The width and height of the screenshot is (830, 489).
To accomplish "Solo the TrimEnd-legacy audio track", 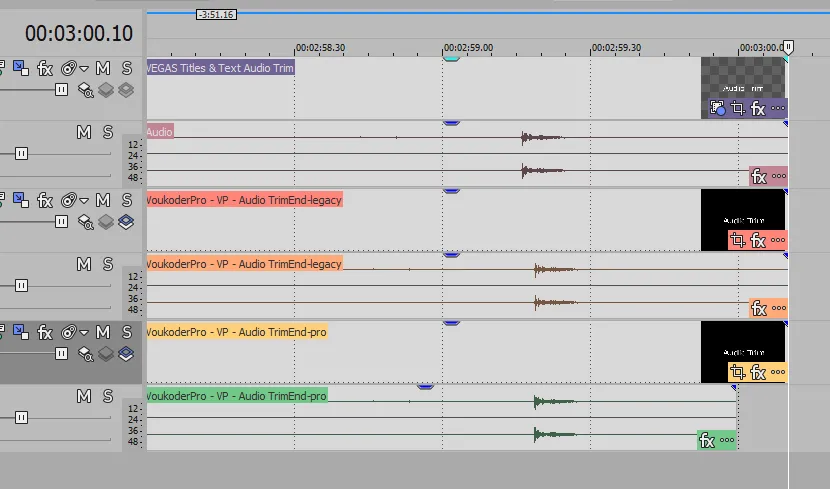I will (x=107, y=264).
